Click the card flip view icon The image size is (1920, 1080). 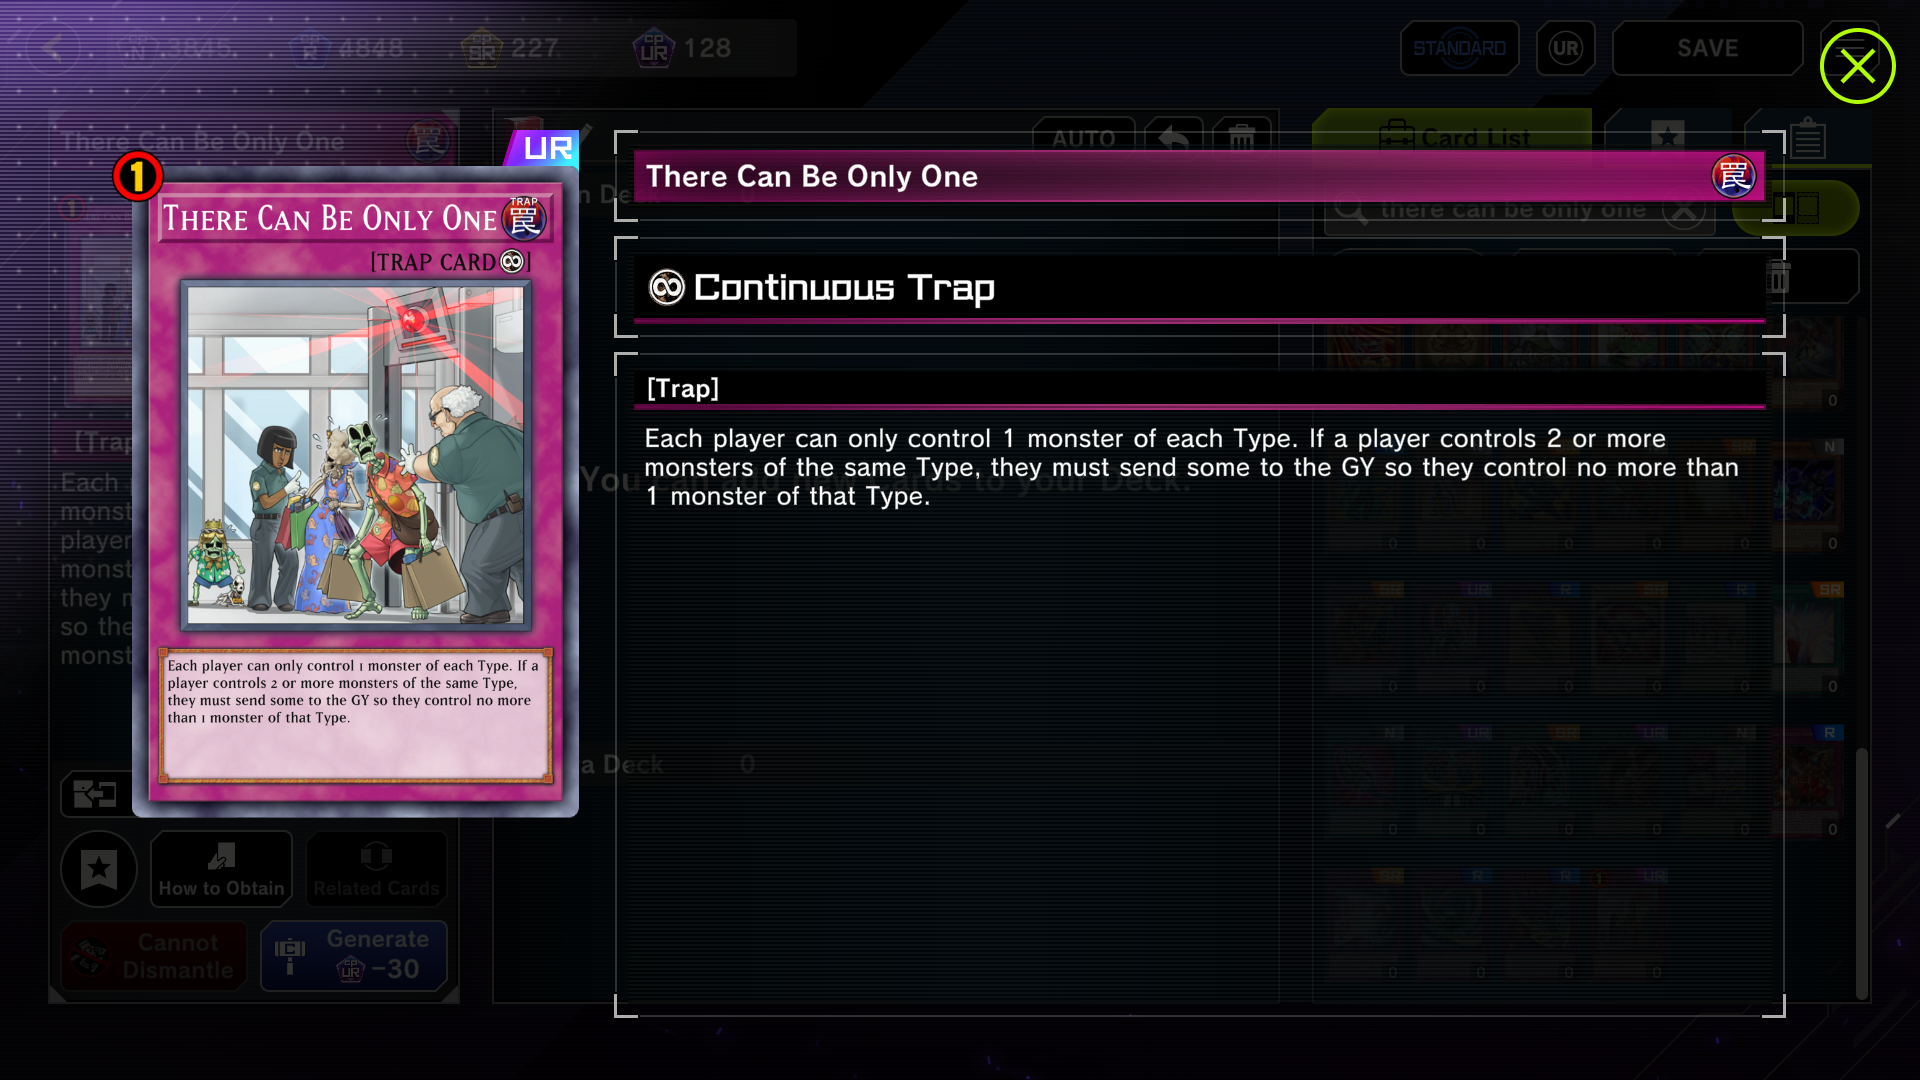tap(95, 795)
